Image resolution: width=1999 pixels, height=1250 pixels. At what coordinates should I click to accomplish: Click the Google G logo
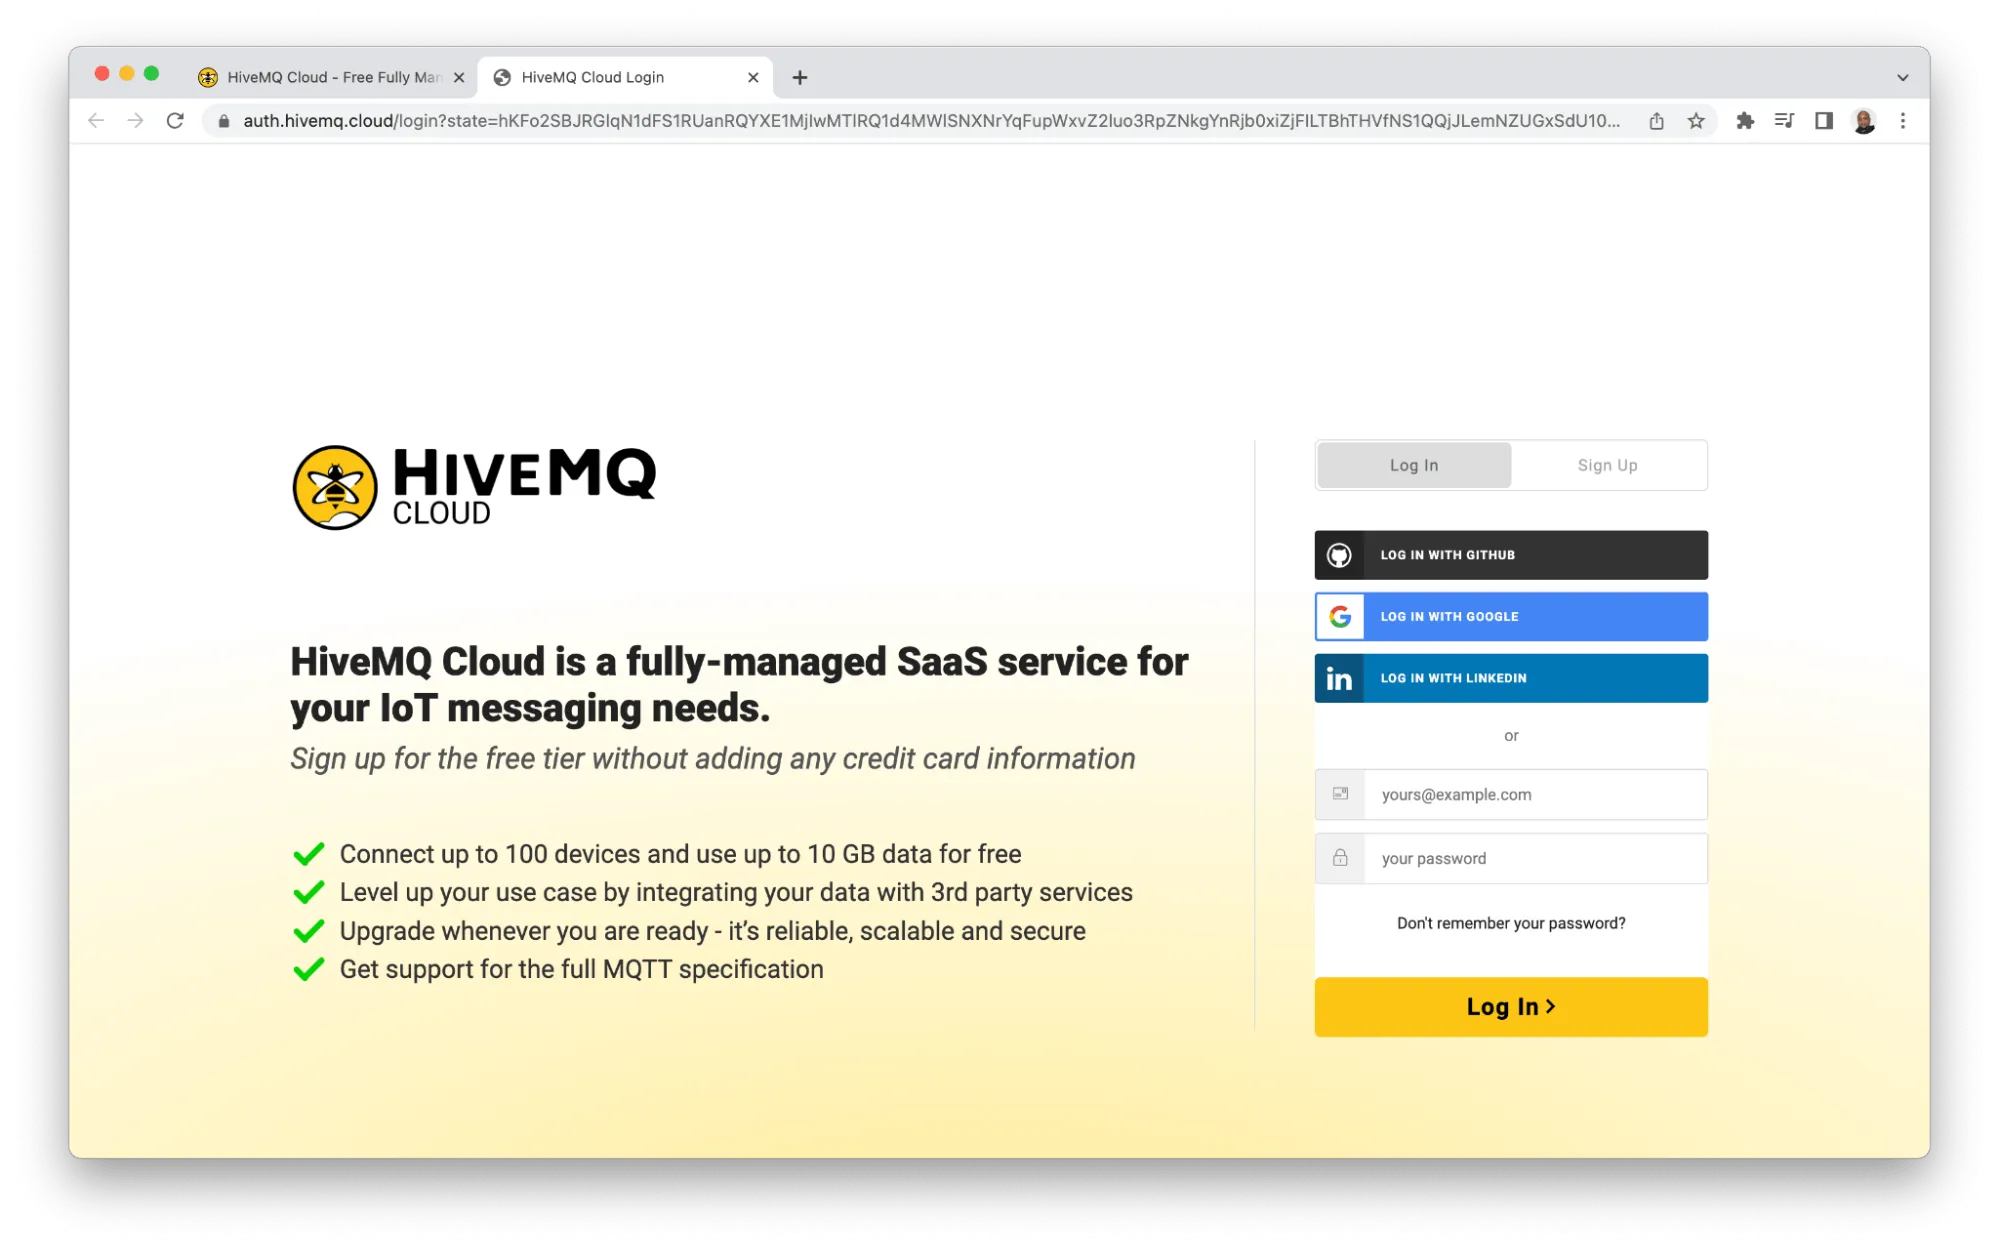1340,617
